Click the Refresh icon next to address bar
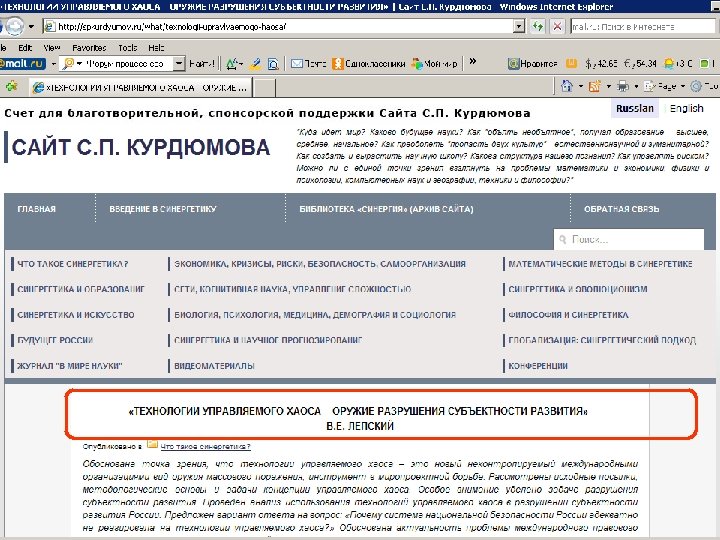720x540 pixels. pyautogui.click(x=537, y=27)
